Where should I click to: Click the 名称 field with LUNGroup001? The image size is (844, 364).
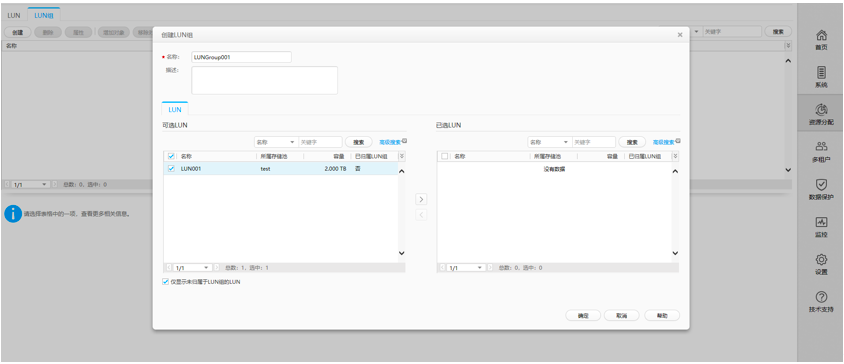[x=242, y=57]
